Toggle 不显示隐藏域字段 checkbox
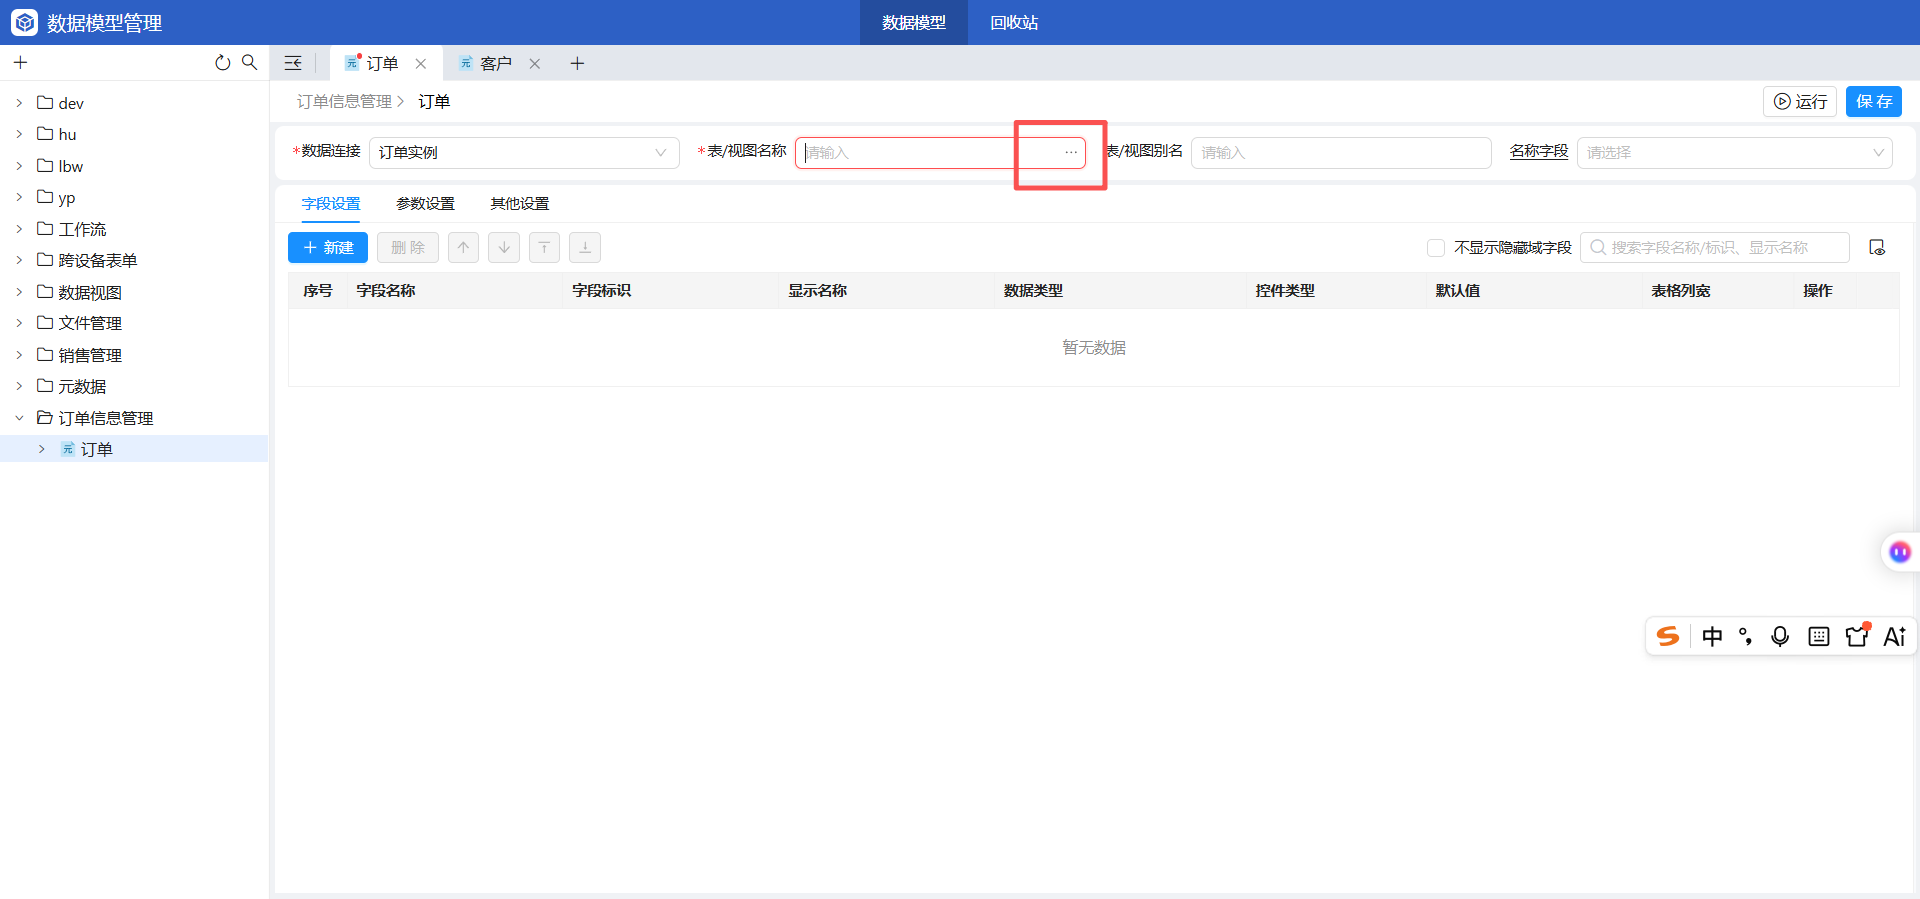1920x899 pixels. [x=1436, y=248]
